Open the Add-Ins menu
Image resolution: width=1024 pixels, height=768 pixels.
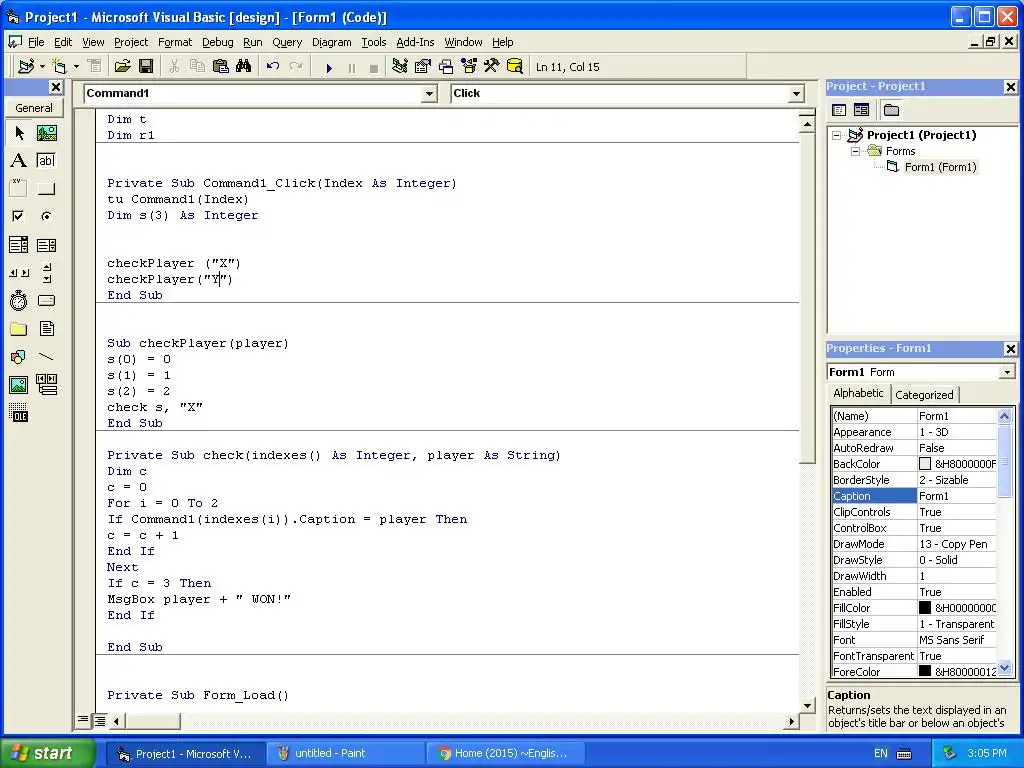[415, 42]
